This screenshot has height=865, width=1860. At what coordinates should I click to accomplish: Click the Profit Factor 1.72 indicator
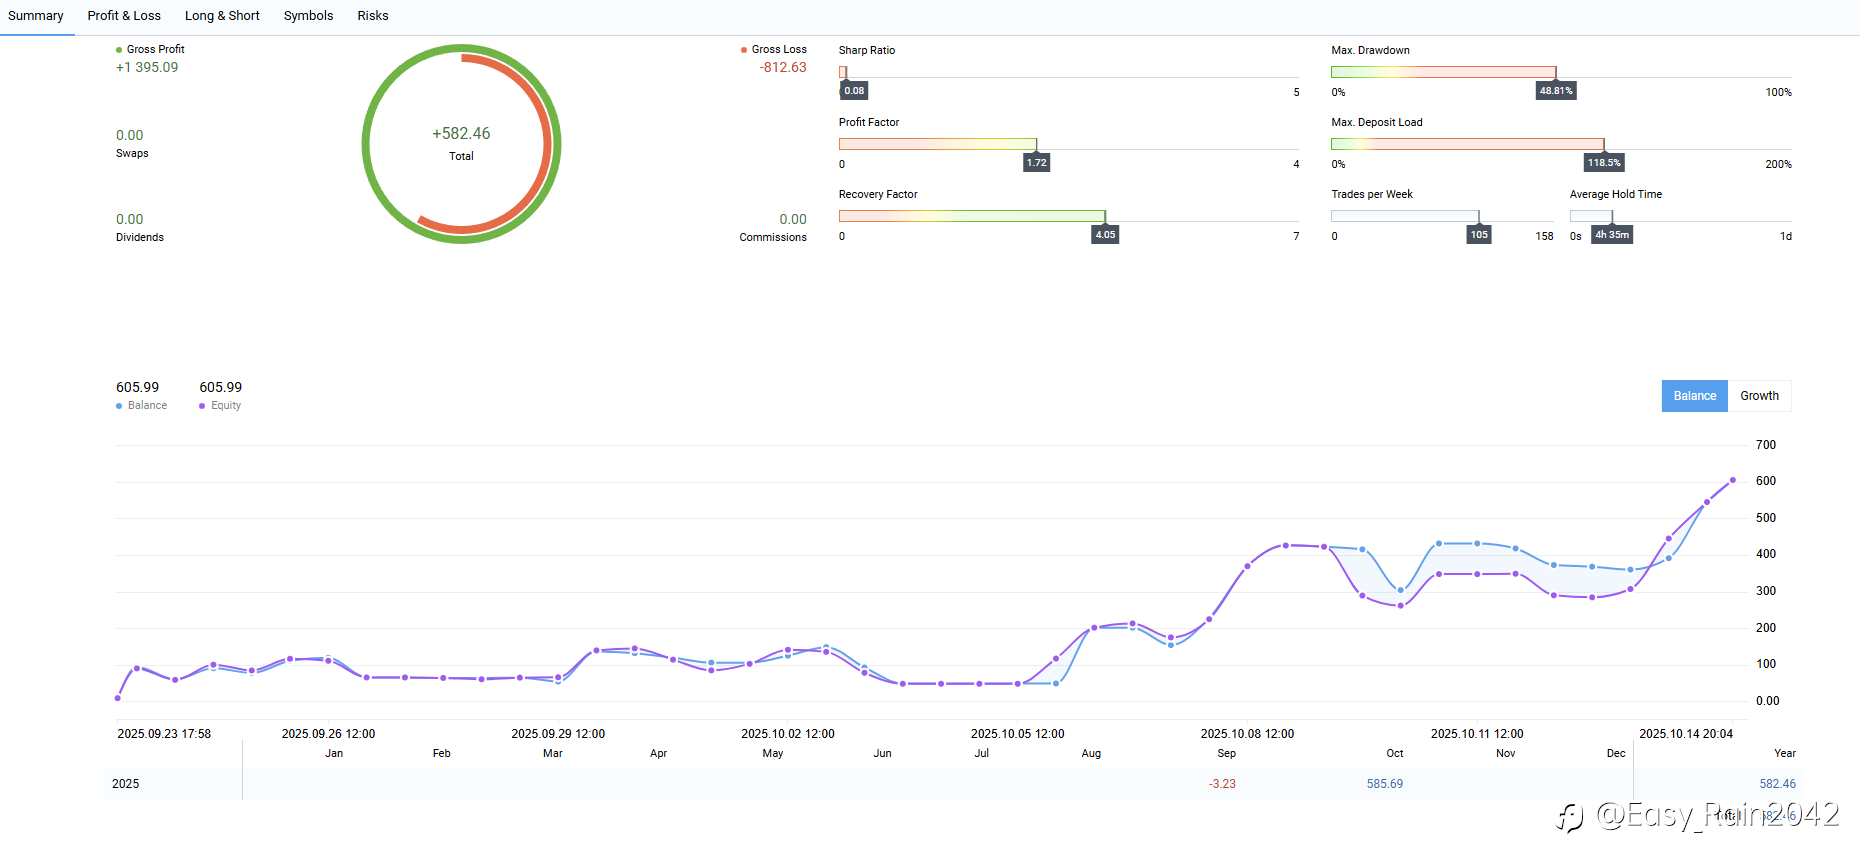click(1036, 163)
